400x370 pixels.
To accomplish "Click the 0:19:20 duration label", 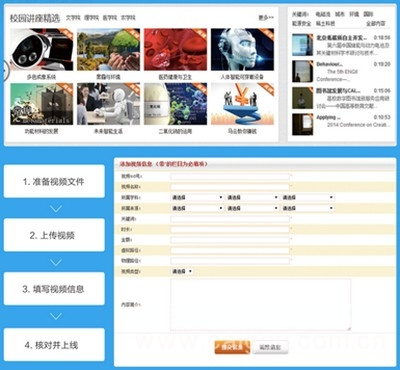I will pos(382,64).
